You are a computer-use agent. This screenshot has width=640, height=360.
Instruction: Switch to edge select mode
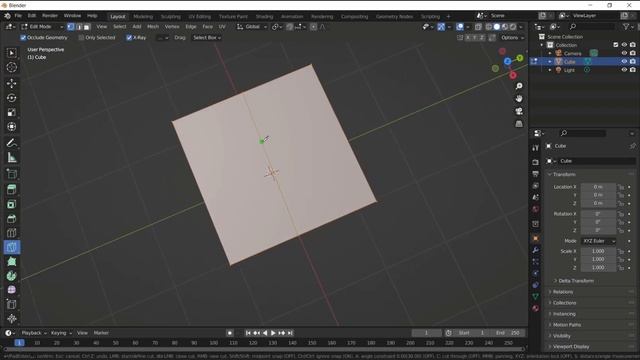point(79,27)
